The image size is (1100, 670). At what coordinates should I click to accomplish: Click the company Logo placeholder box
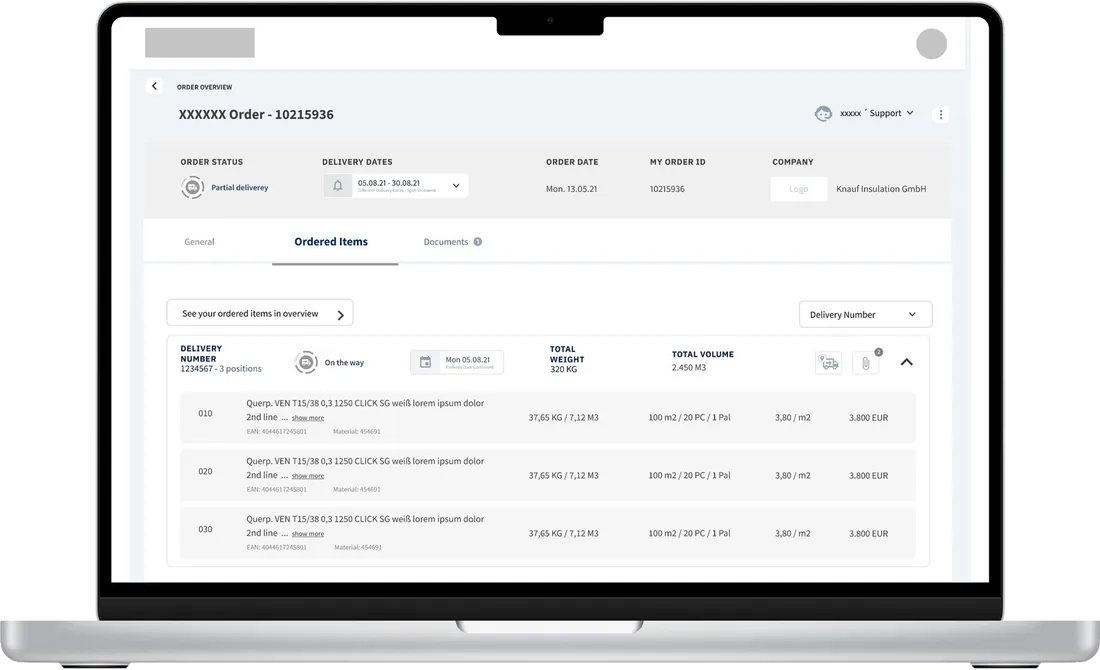click(x=798, y=189)
